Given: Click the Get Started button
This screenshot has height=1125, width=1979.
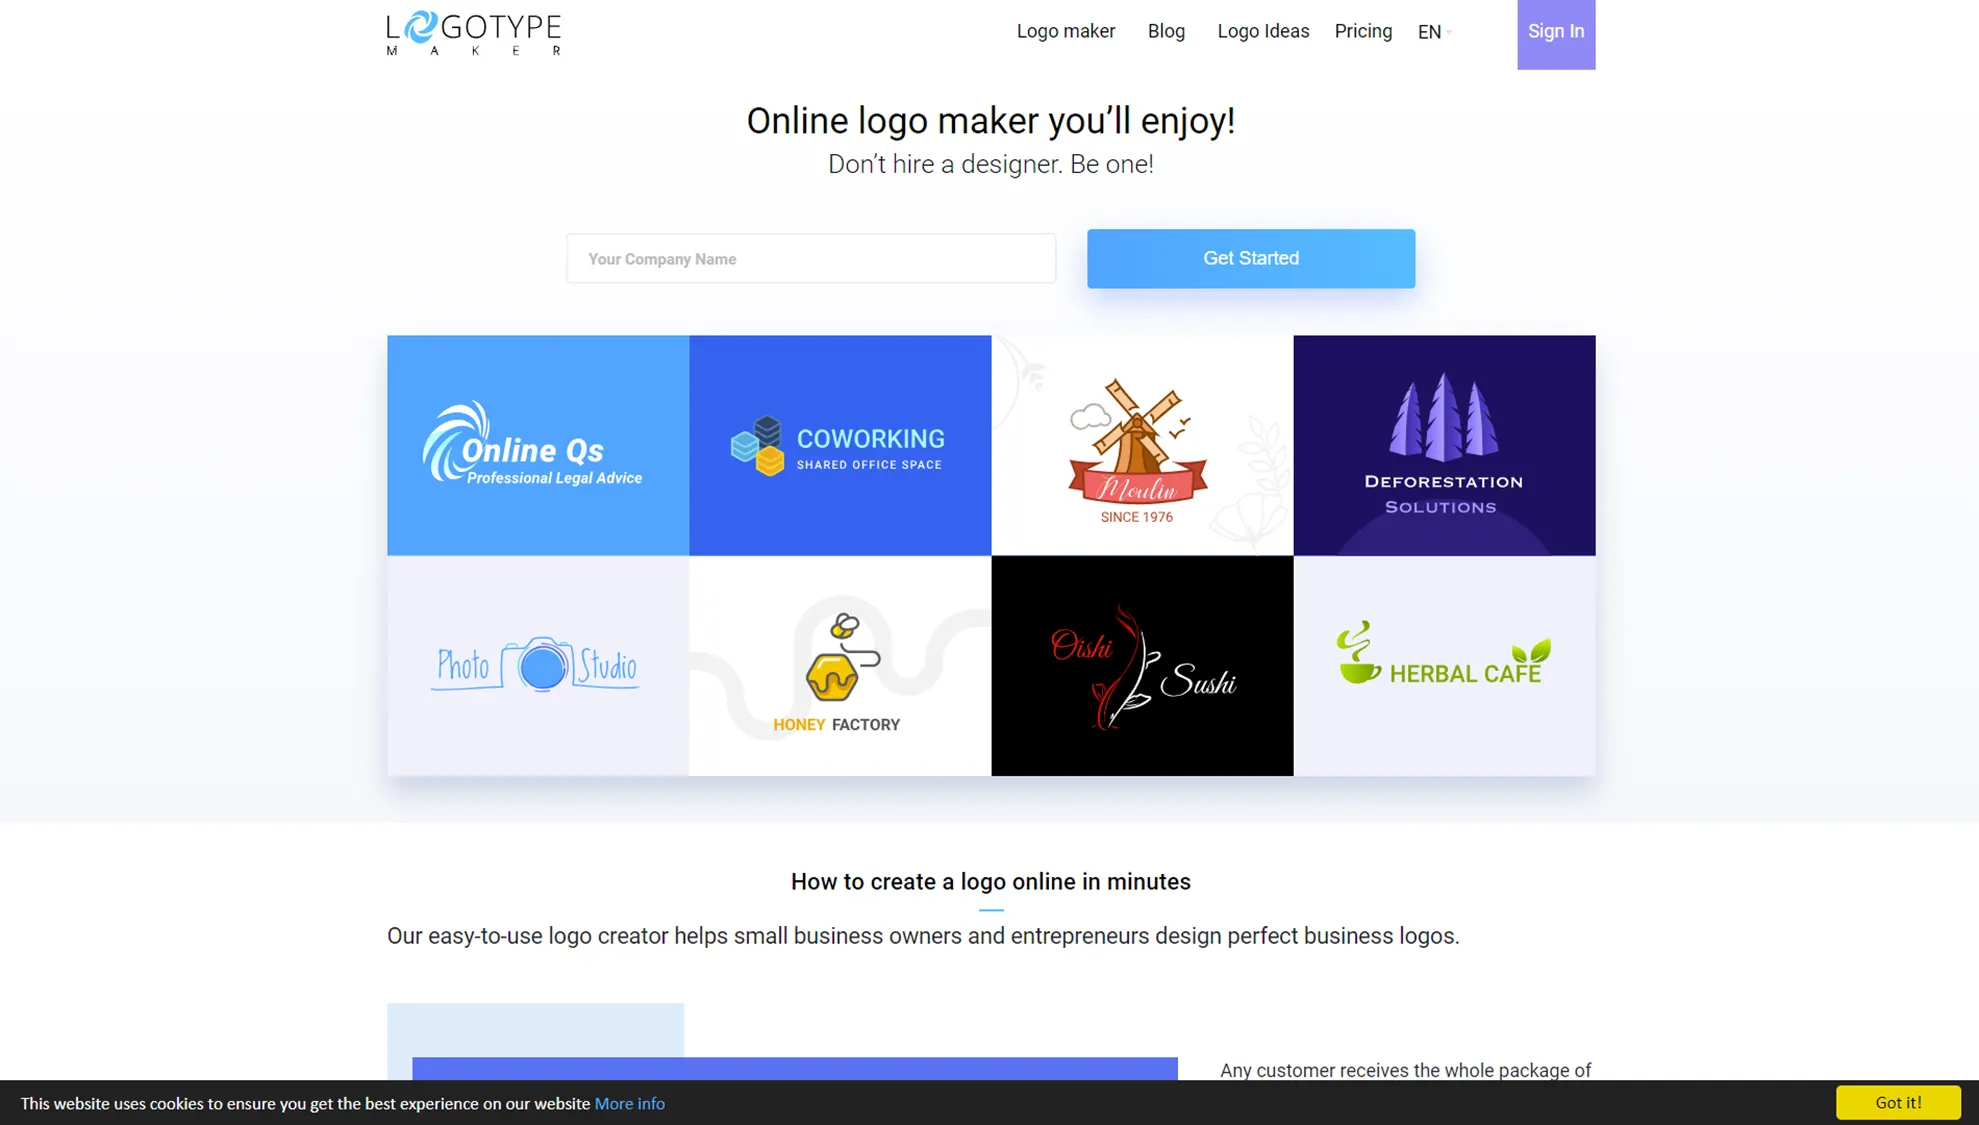Looking at the screenshot, I should click(x=1250, y=258).
